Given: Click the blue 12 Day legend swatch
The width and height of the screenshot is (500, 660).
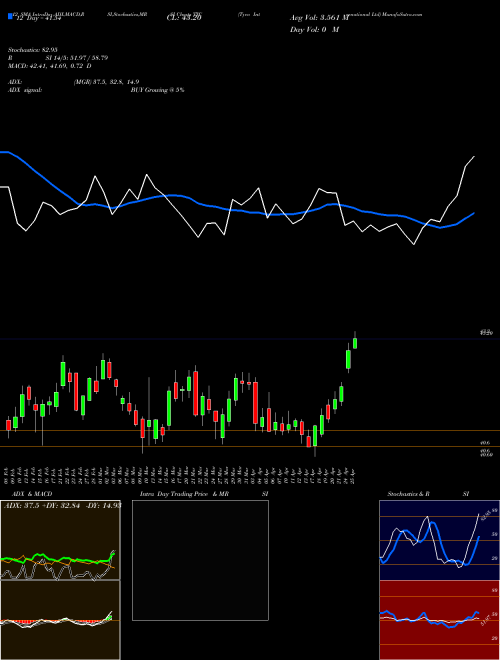Looking at the screenshot, I should click(x=10, y=17).
